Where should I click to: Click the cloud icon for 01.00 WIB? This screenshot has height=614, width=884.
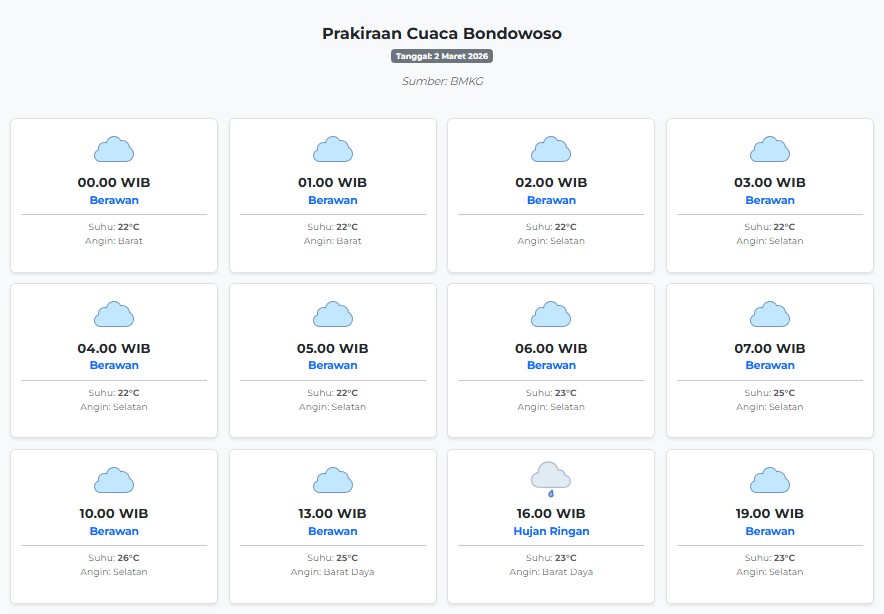(333, 149)
